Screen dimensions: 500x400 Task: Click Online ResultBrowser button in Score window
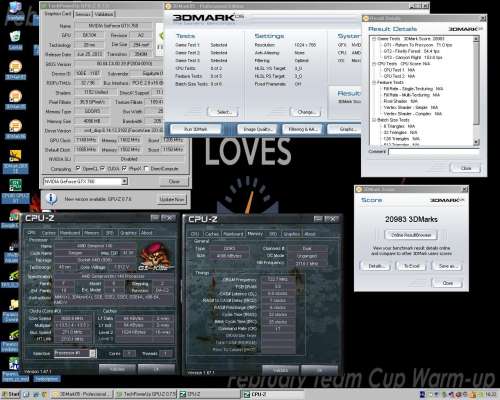pos(411,235)
